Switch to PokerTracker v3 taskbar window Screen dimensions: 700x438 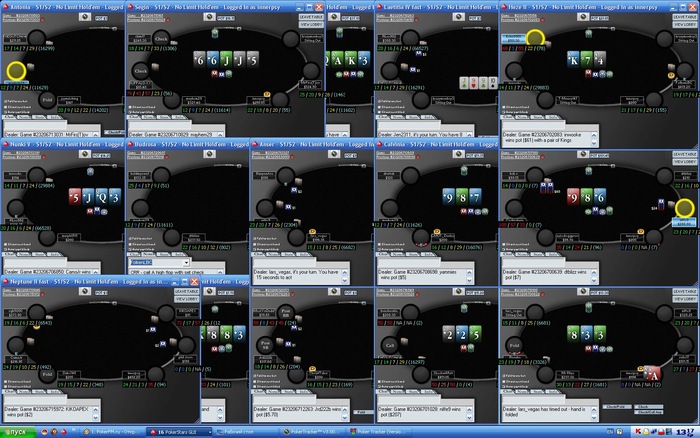pyautogui.click(x=312, y=432)
